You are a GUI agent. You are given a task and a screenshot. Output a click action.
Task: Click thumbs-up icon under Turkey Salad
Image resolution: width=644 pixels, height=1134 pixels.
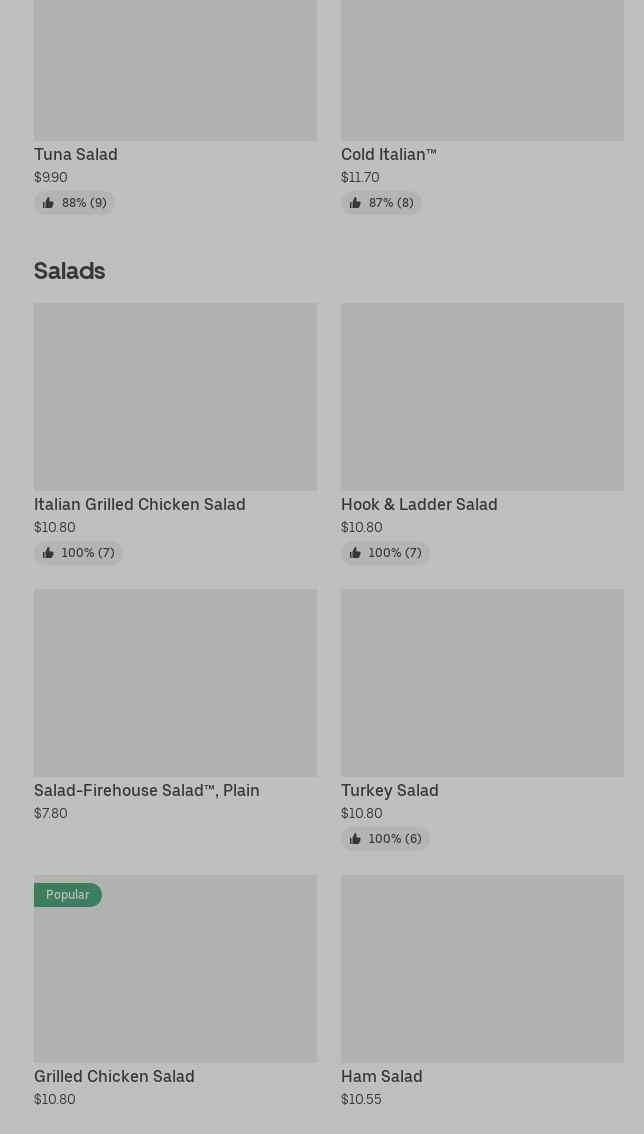click(355, 839)
